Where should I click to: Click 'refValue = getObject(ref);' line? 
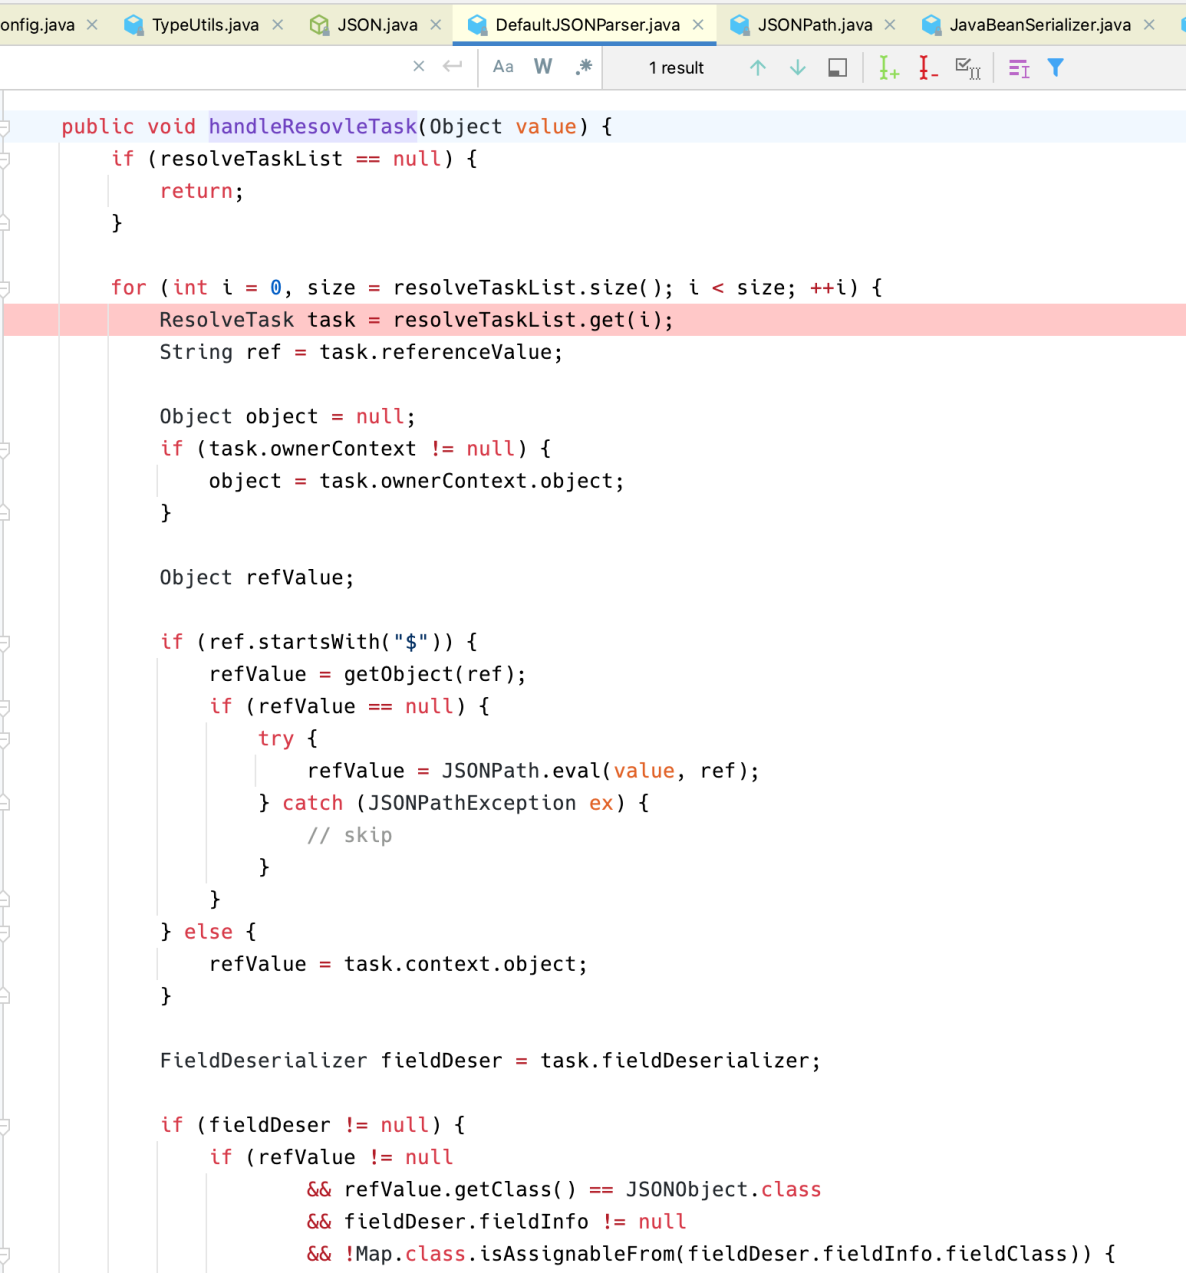[367, 674]
